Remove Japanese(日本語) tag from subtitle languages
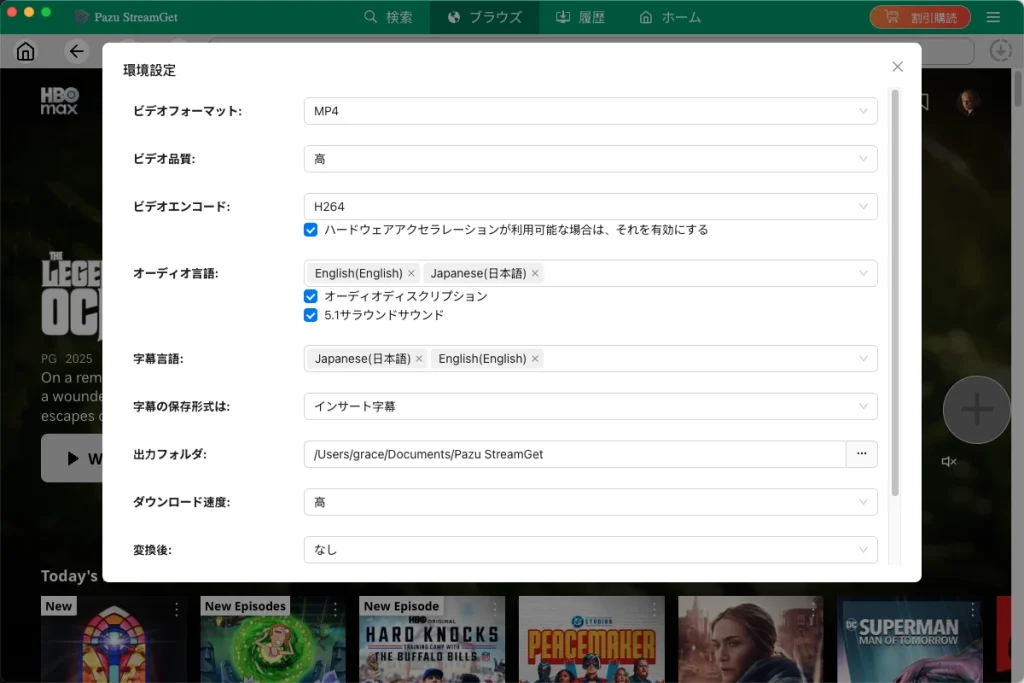 pyautogui.click(x=419, y=359)
